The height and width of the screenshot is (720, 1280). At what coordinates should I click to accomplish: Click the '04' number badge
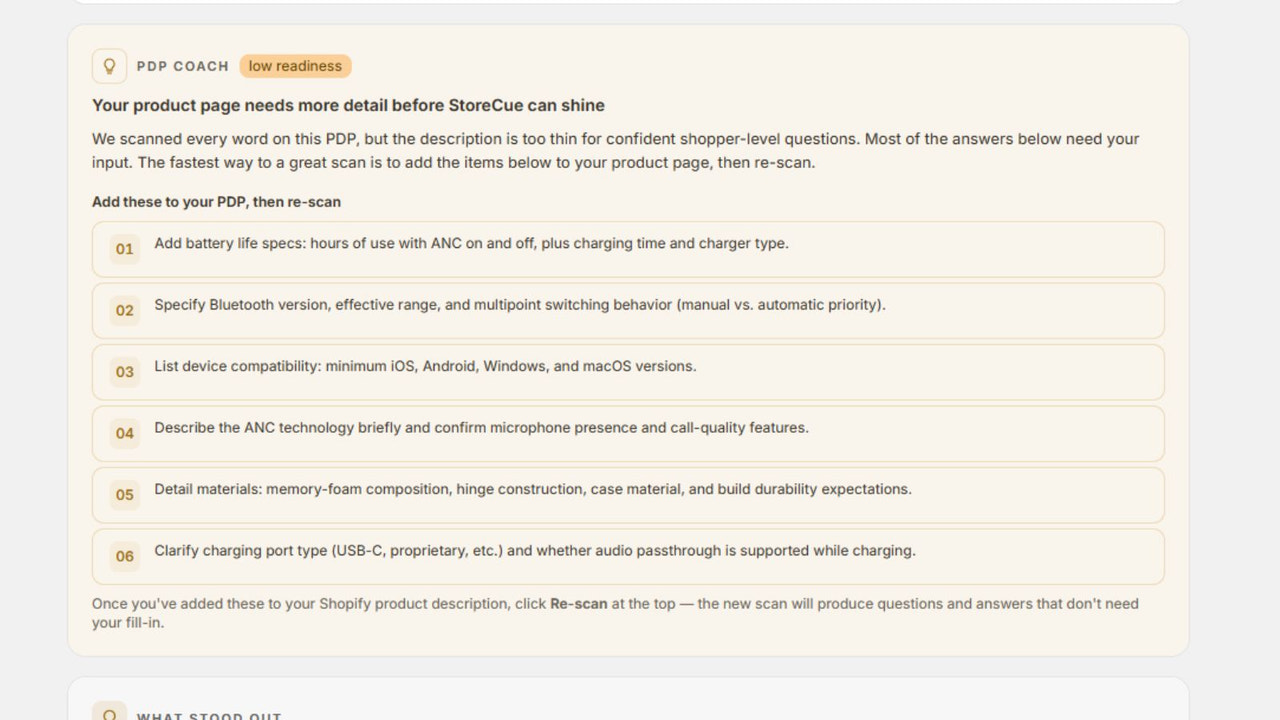[x=124, y=434]
